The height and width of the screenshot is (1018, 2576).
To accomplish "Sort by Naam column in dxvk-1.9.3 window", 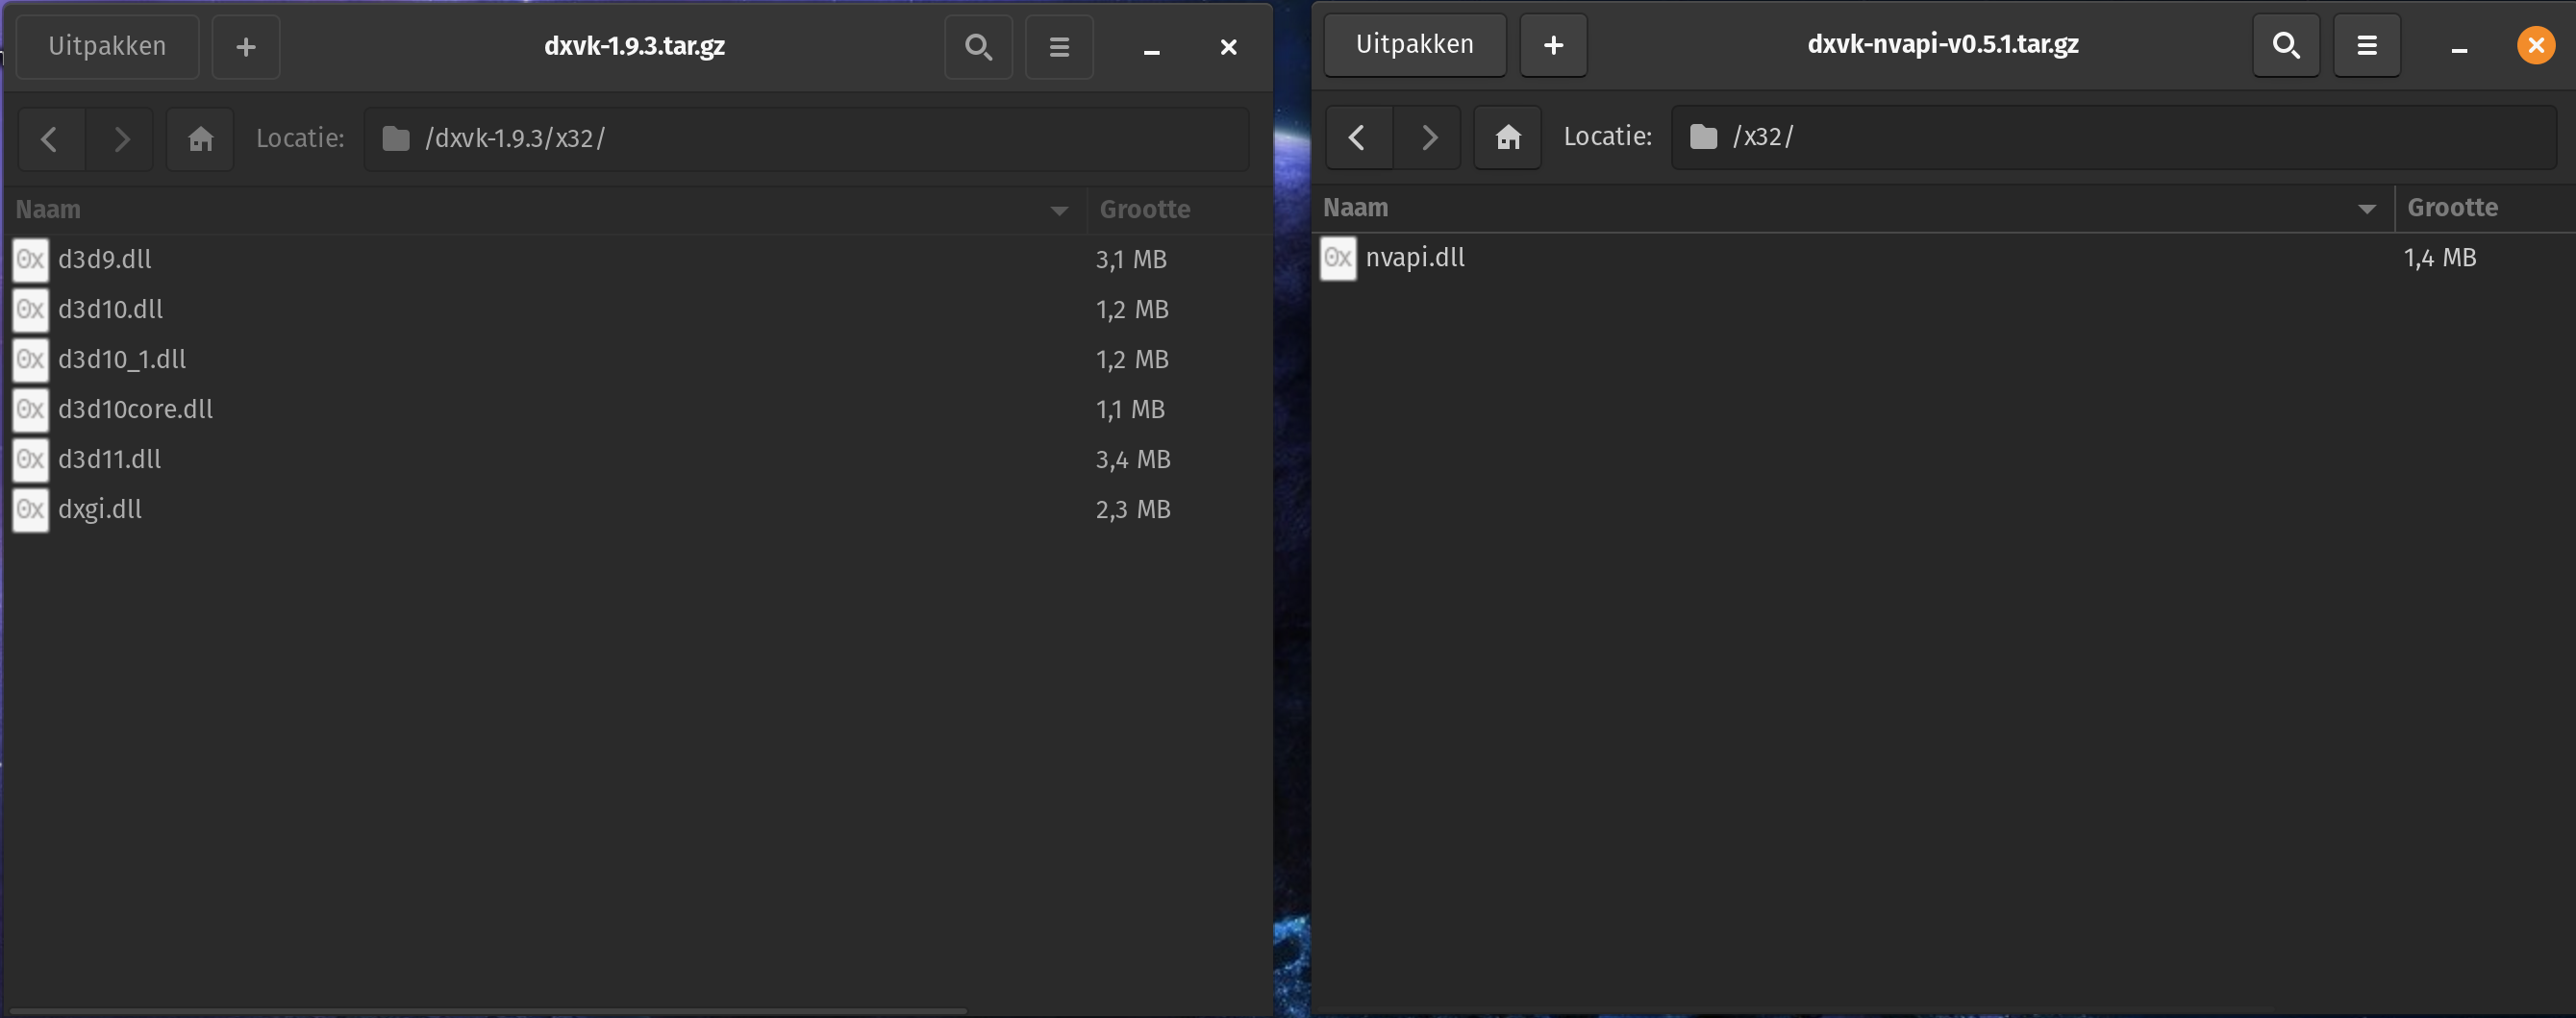I will pyautogui.click(x=544, y=210).
